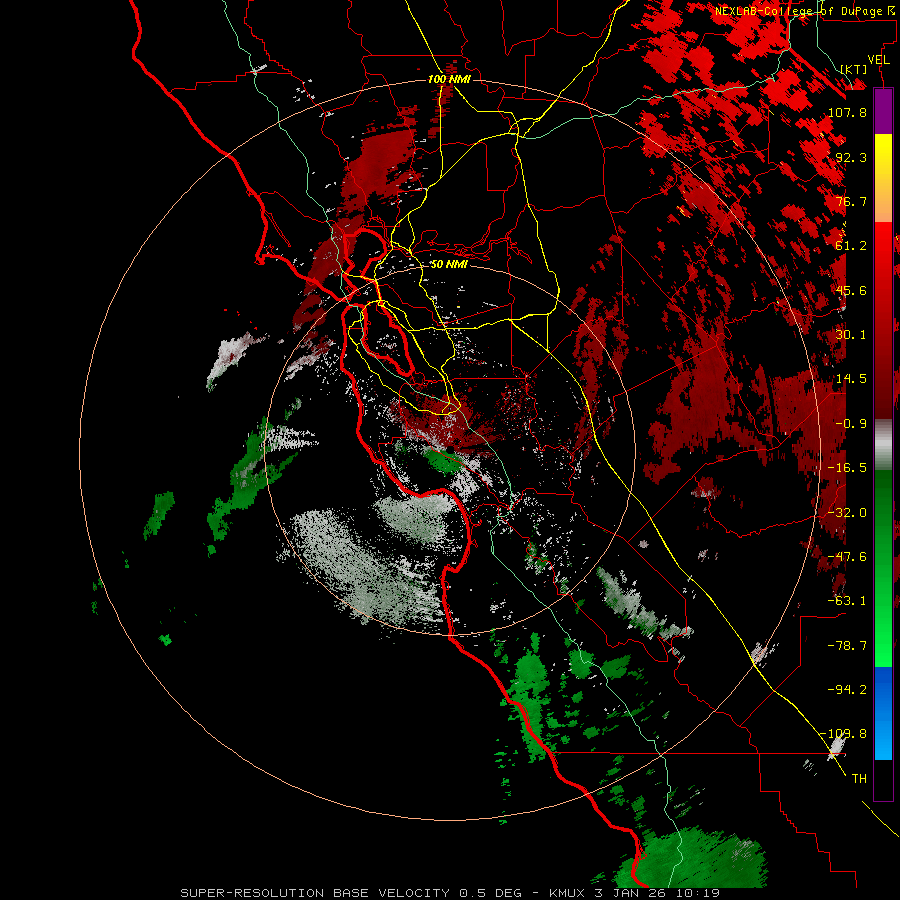This screenshot has width=900, height=900.
Task: Select the 107.8 legend value
Action: (x=847, y=112)
